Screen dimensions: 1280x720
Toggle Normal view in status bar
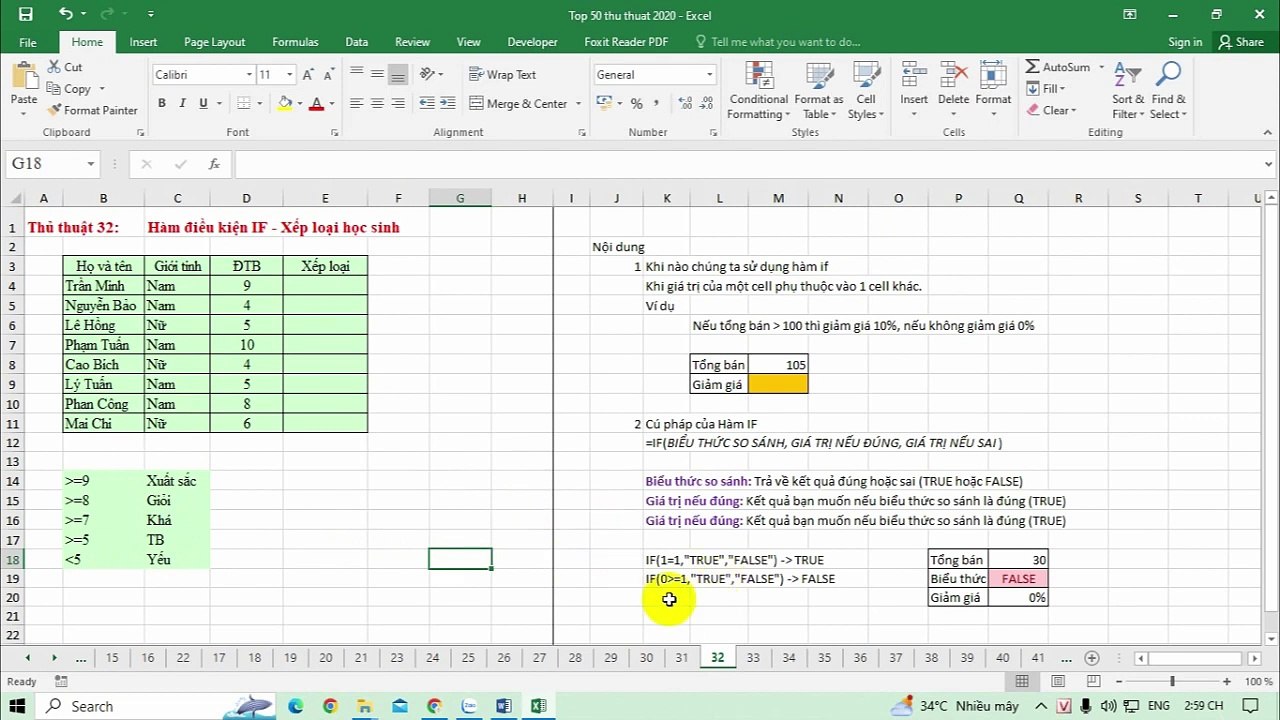coord(1022,682)
